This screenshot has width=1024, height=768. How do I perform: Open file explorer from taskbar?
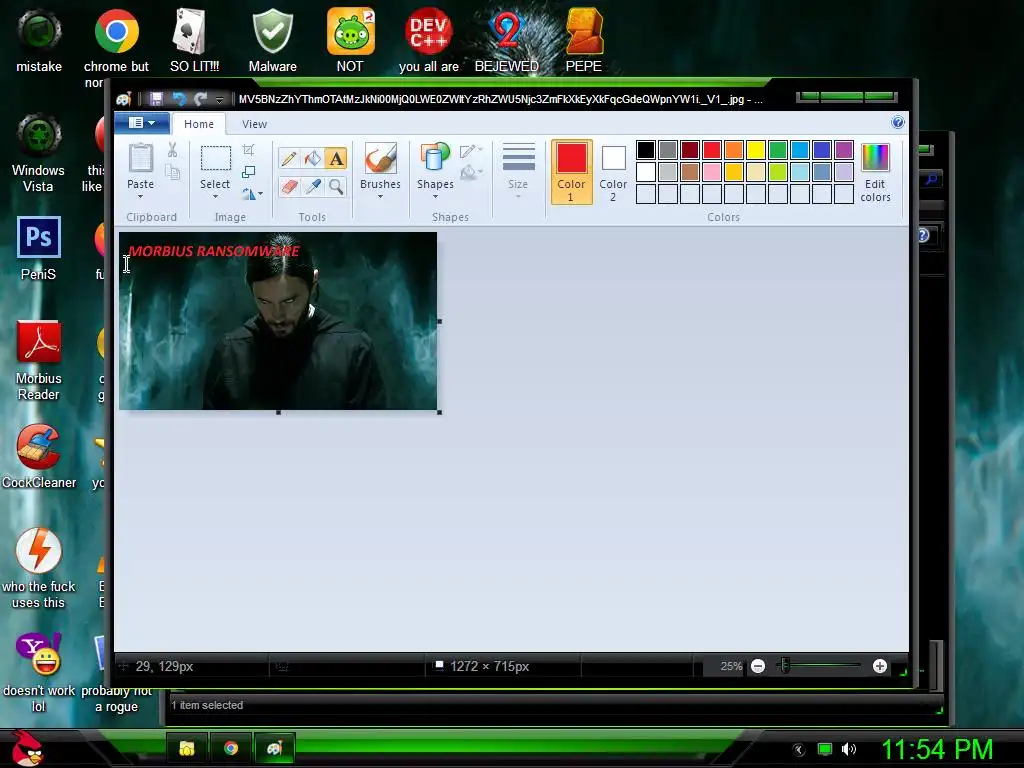[x=187, y=748]
